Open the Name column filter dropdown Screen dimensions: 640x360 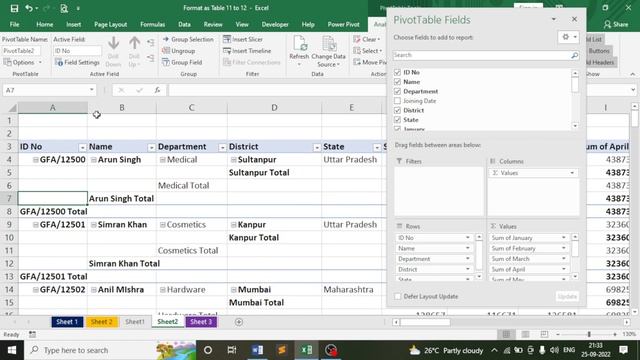[151, 147]
